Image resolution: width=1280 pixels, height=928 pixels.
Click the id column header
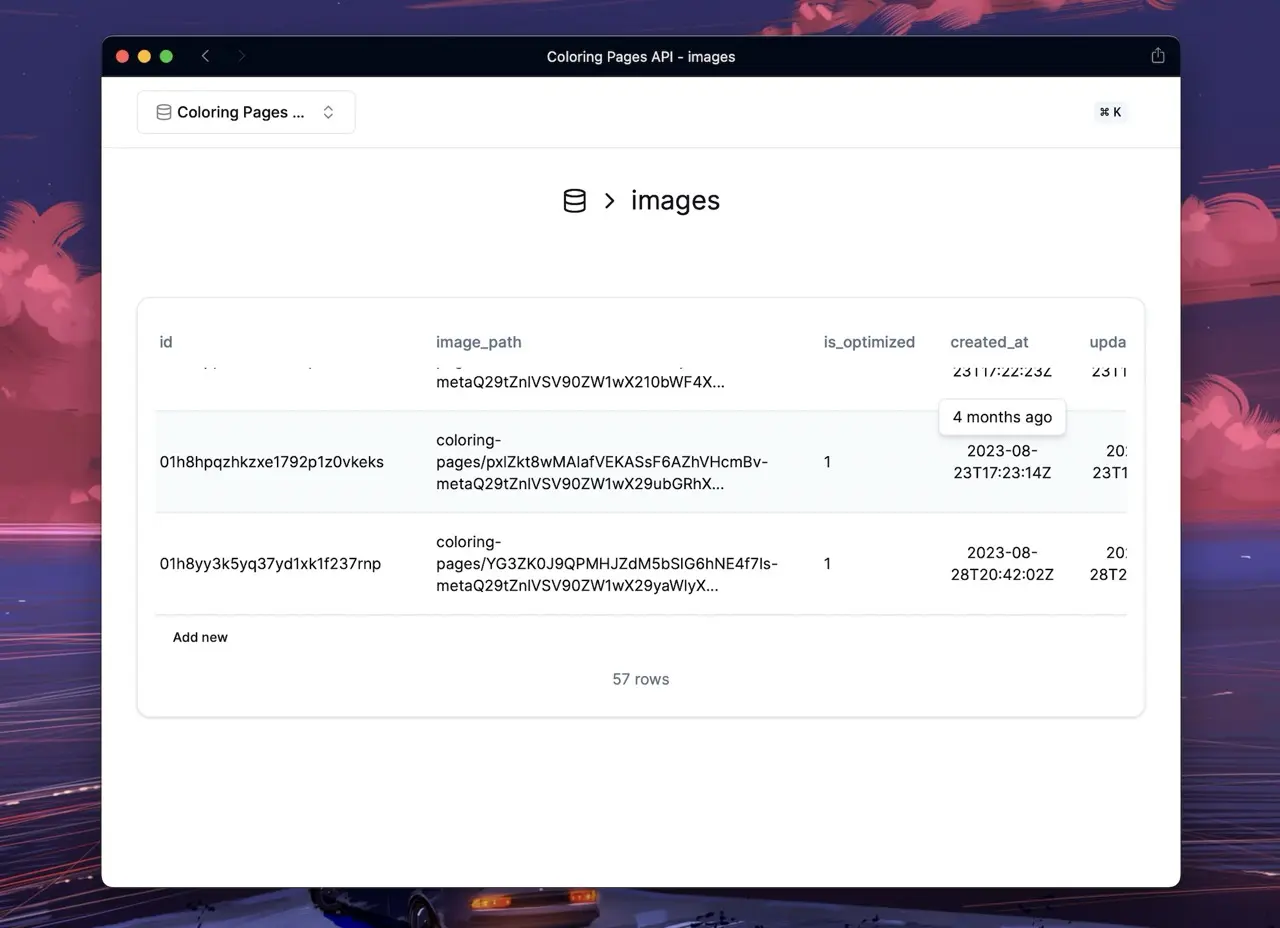point(166,342)
